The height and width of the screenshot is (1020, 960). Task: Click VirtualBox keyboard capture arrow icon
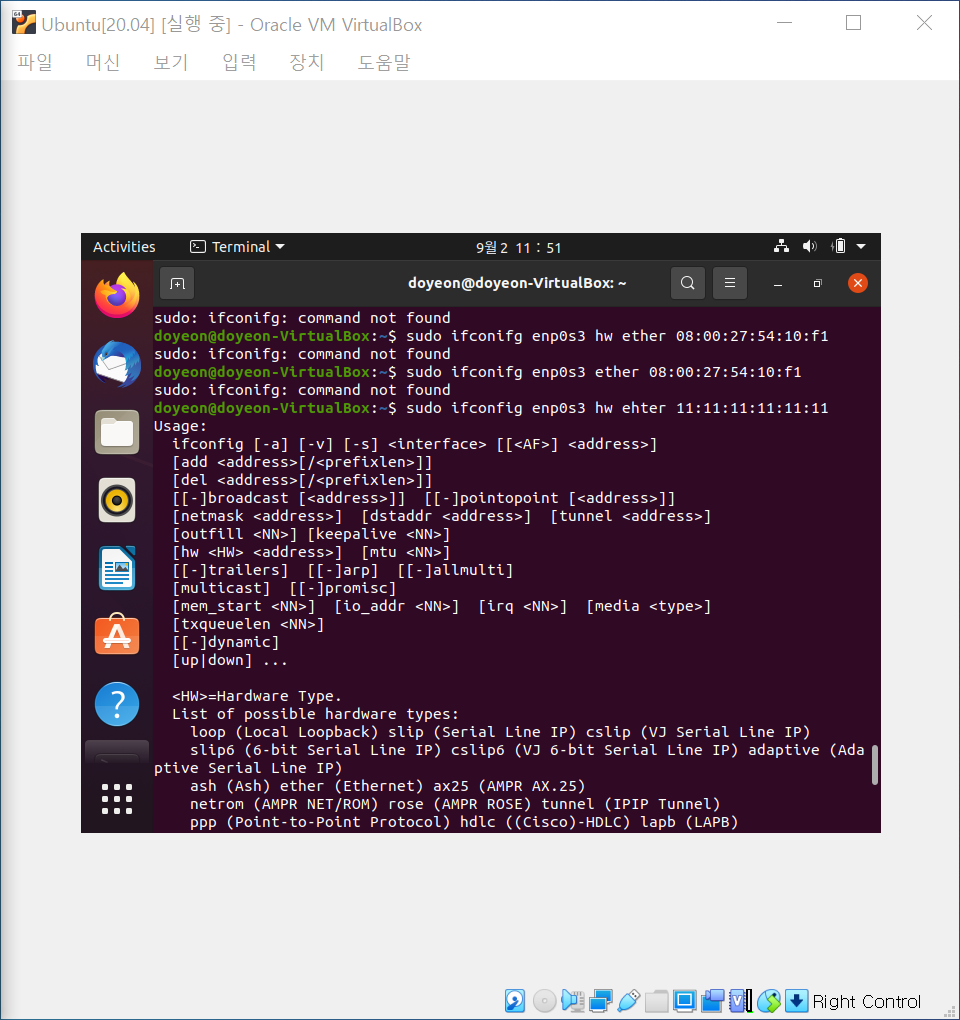tap(796, 1000)
